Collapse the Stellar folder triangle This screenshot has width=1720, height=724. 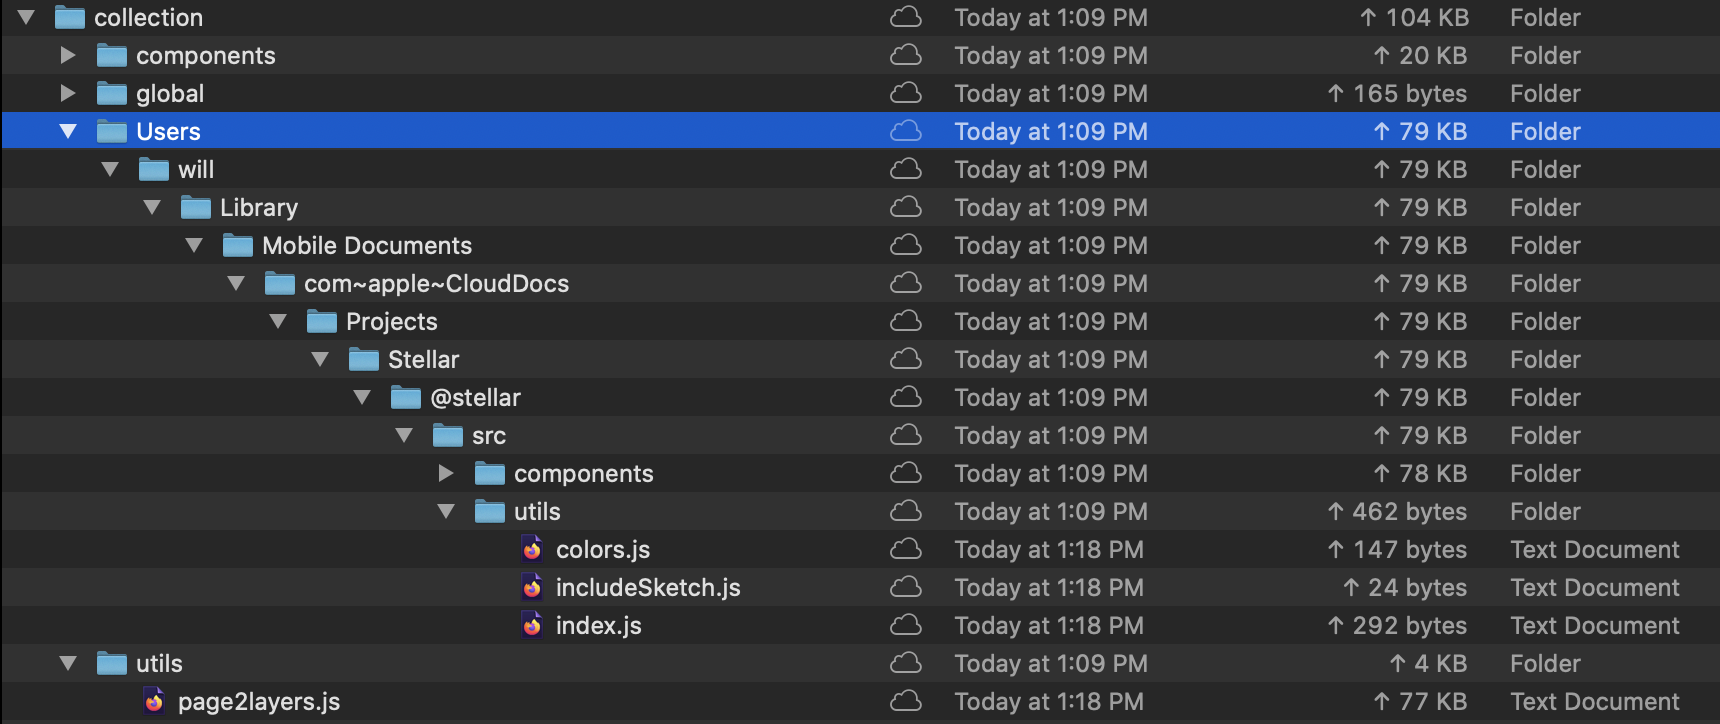[320, 359]
